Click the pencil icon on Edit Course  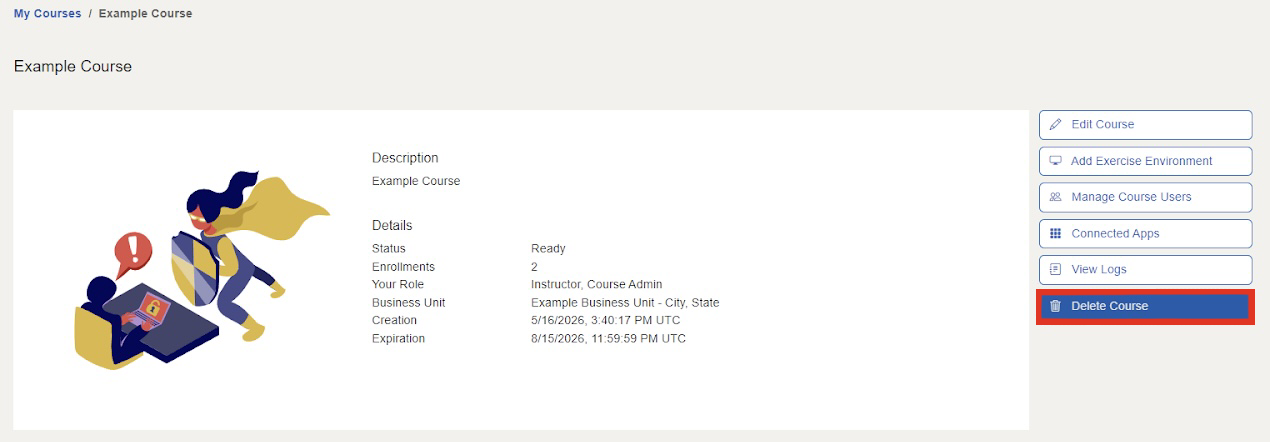1055,125
